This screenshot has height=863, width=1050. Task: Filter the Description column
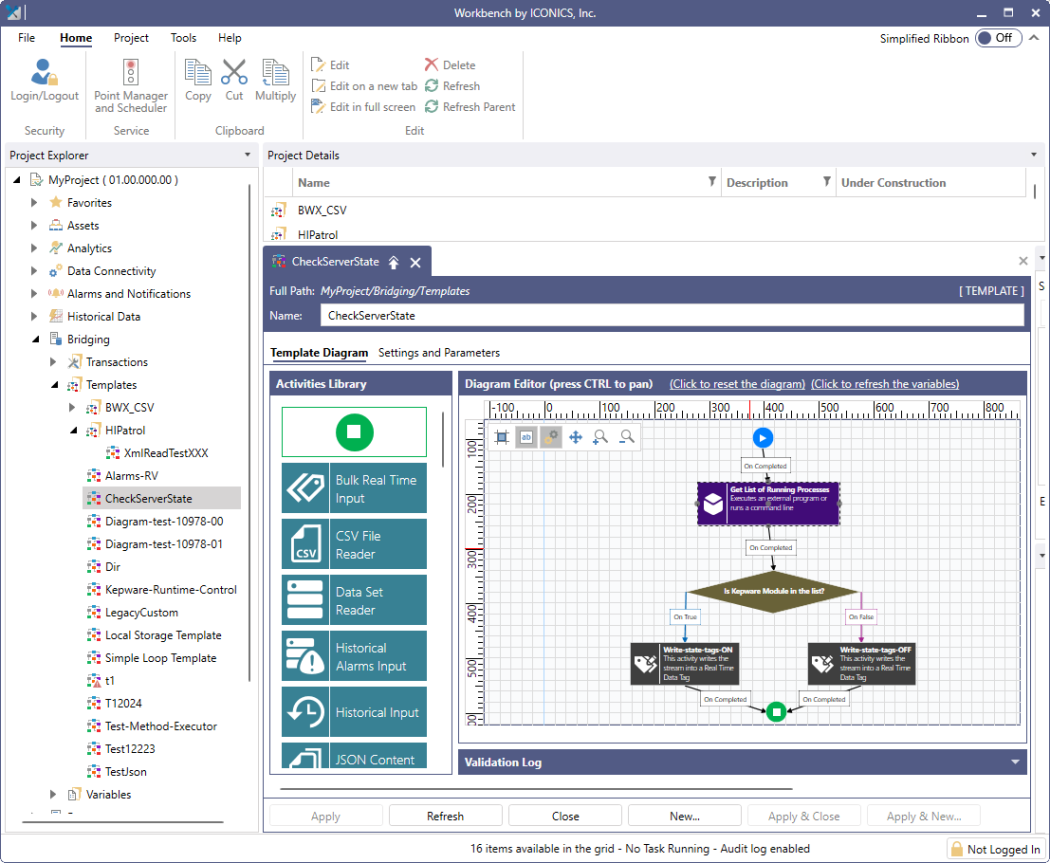827,181
